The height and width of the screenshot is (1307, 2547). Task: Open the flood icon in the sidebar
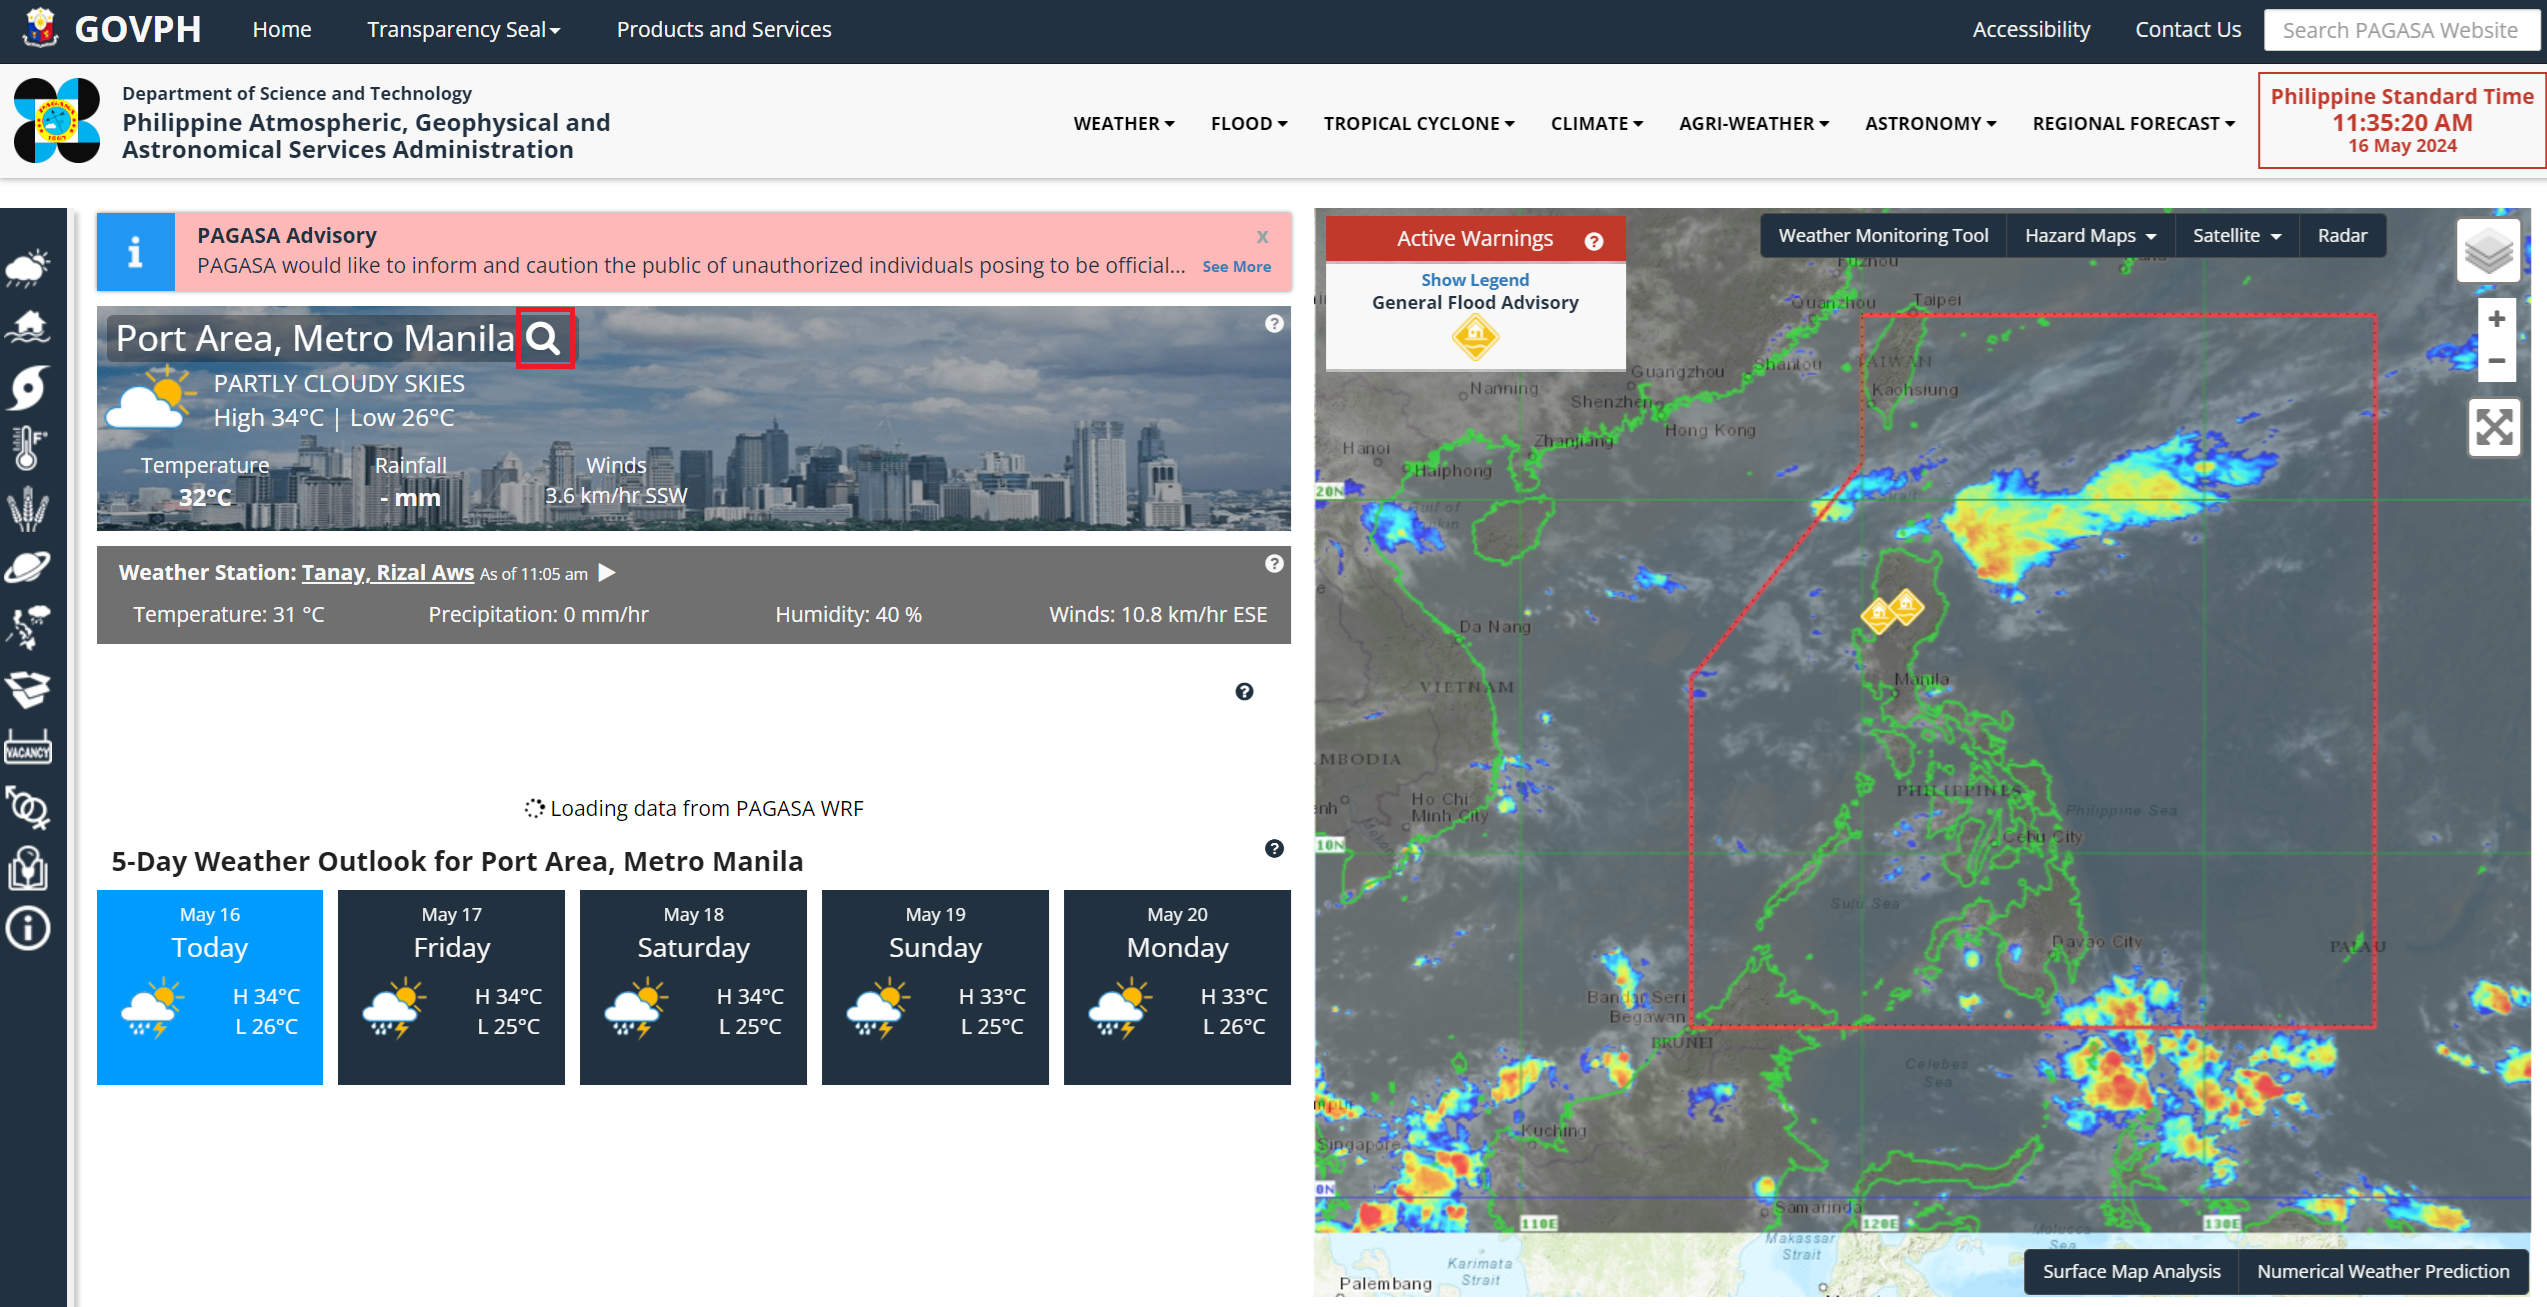[28, 326]
